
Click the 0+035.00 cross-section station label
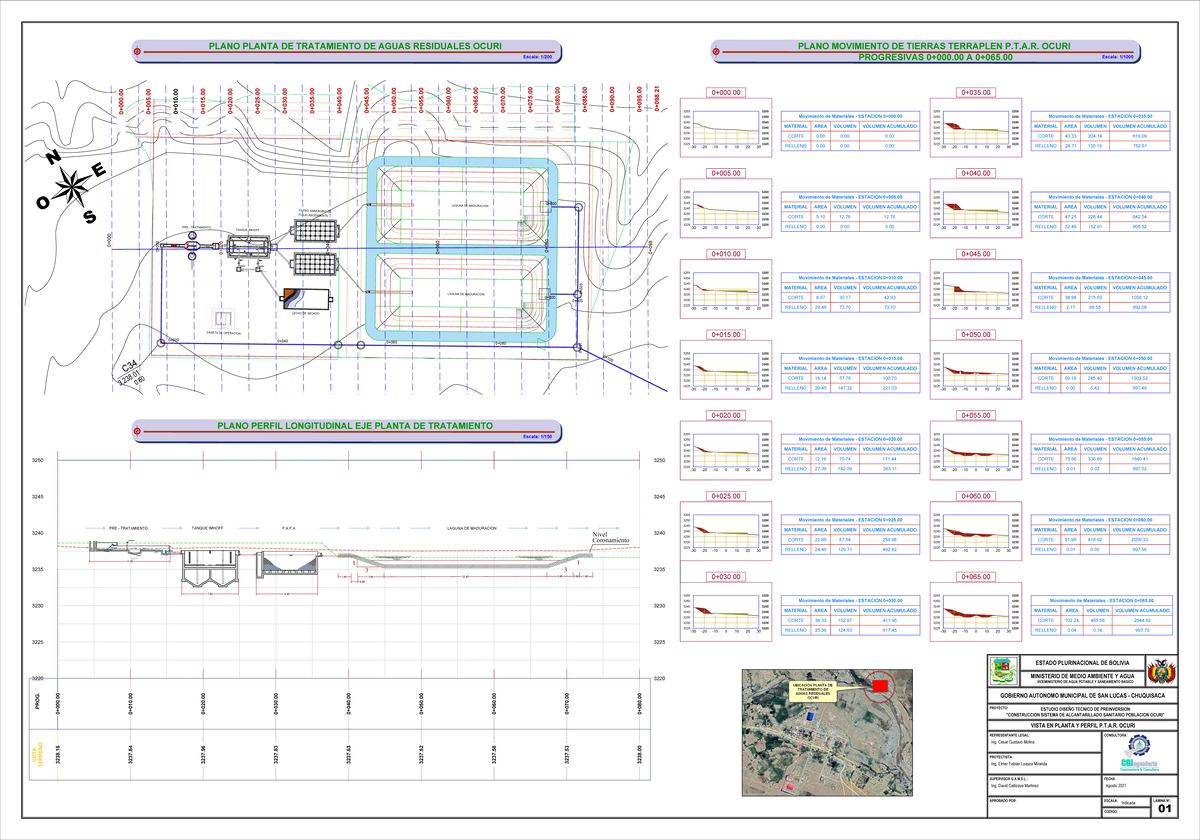(x=974, y=92)
